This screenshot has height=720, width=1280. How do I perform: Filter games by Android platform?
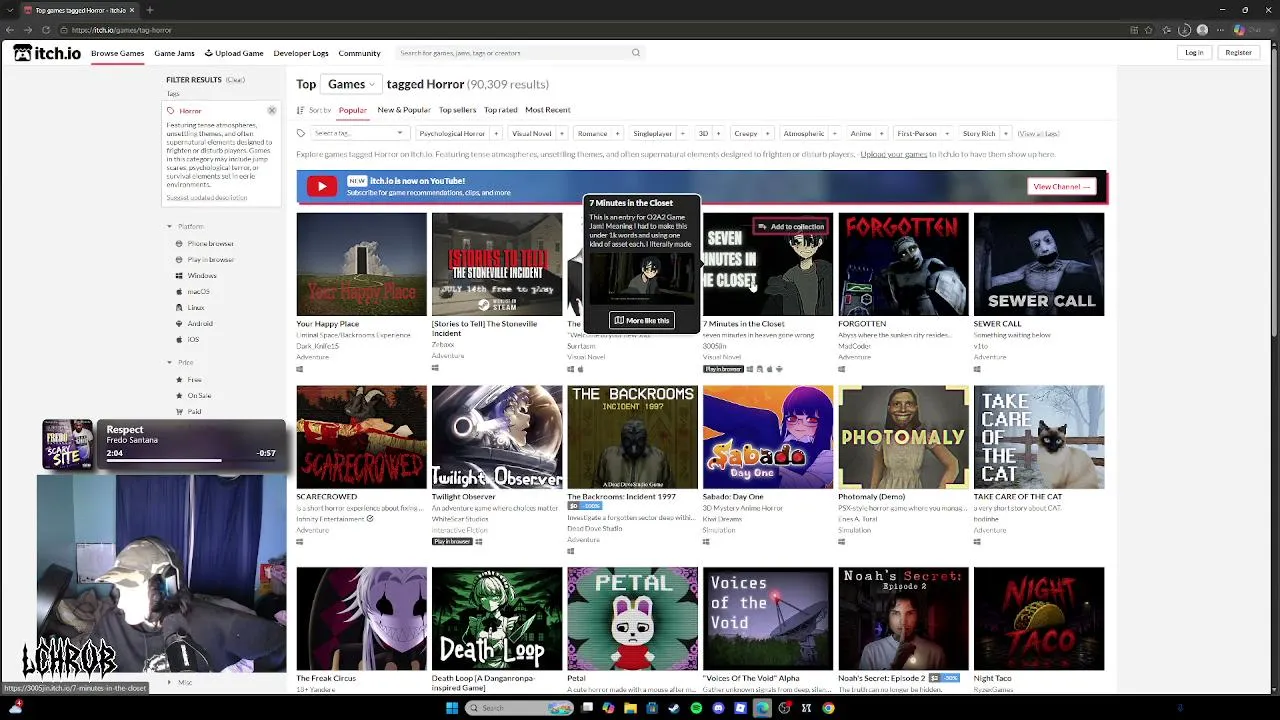194,323
